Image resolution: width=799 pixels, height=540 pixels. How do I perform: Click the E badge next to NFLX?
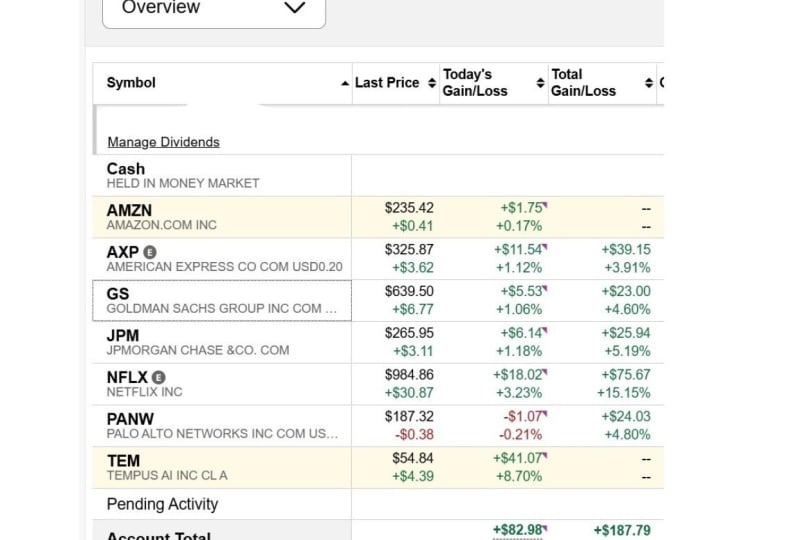158,377
